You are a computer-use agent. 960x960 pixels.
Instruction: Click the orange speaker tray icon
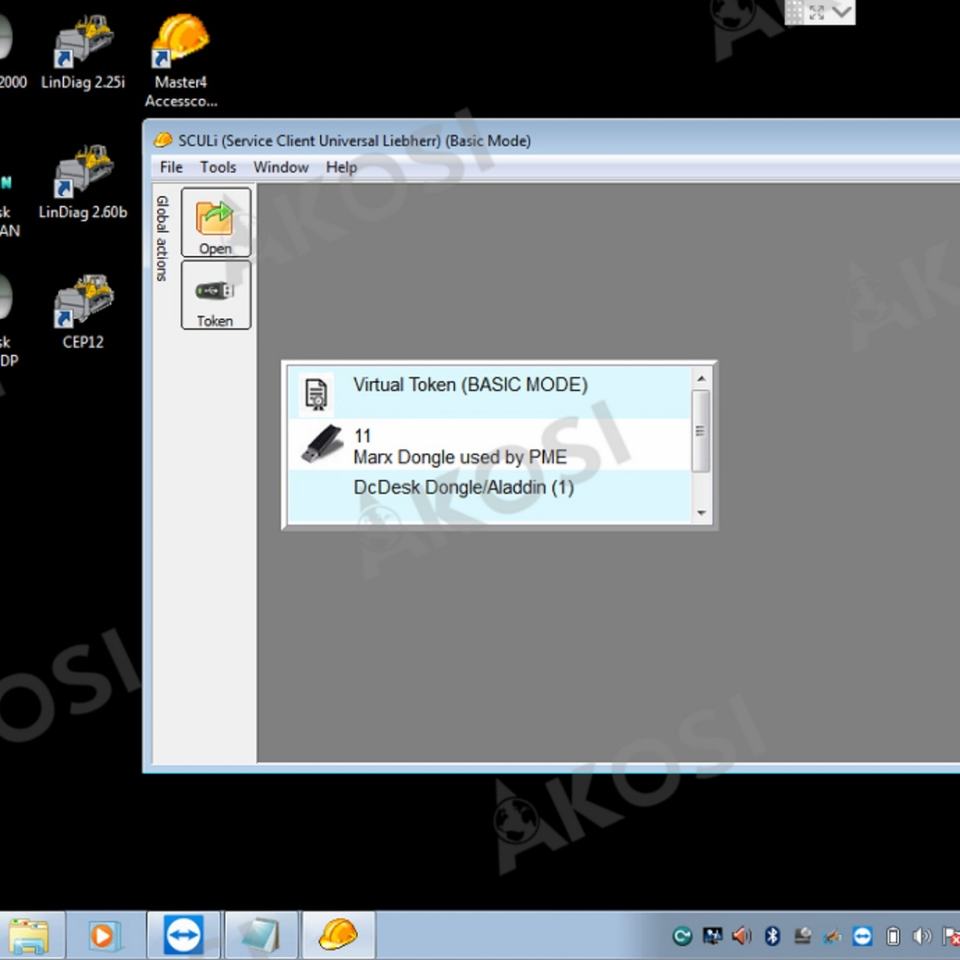[742, 936]
